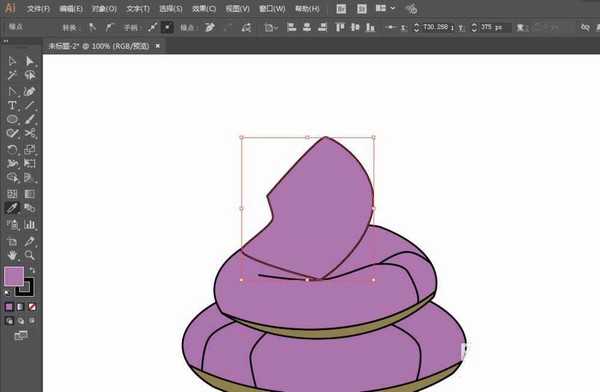
Task: Expand the workspace switcher dropdown arrow
Action: [x=393, y=8]
